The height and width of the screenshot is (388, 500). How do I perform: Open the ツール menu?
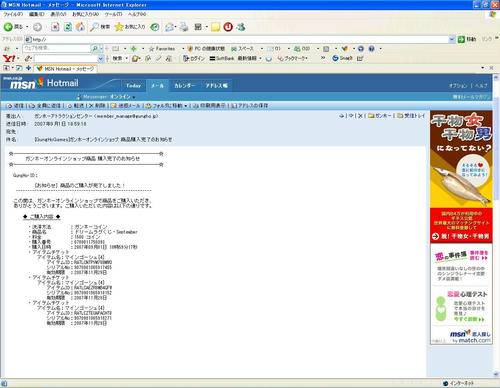pyautogui.click(x=113, y=14)
